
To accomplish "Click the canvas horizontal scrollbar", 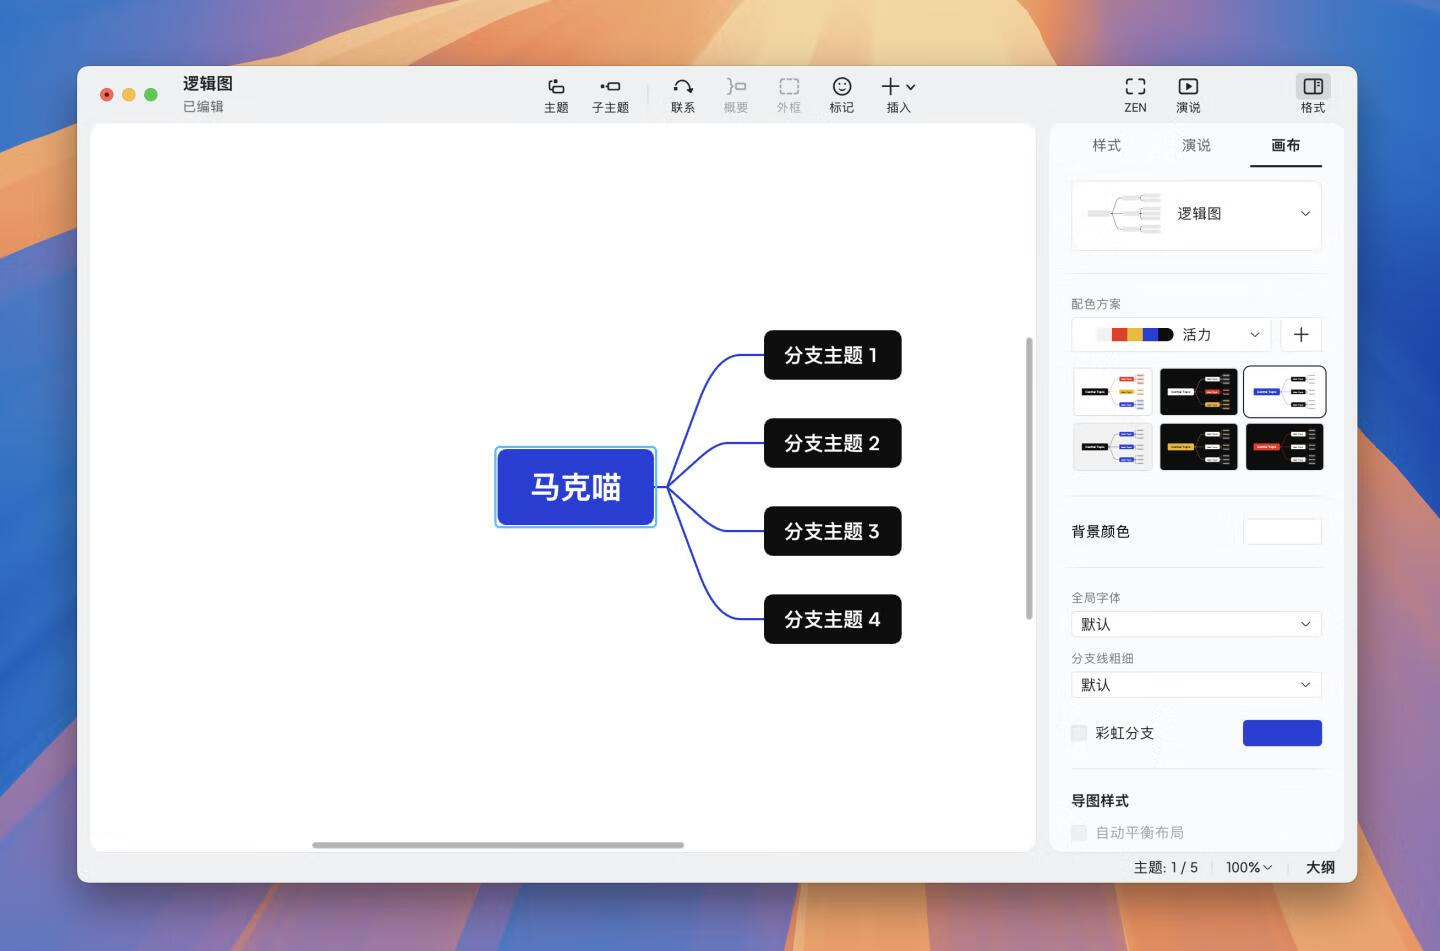I will click(x=498, y=845).
